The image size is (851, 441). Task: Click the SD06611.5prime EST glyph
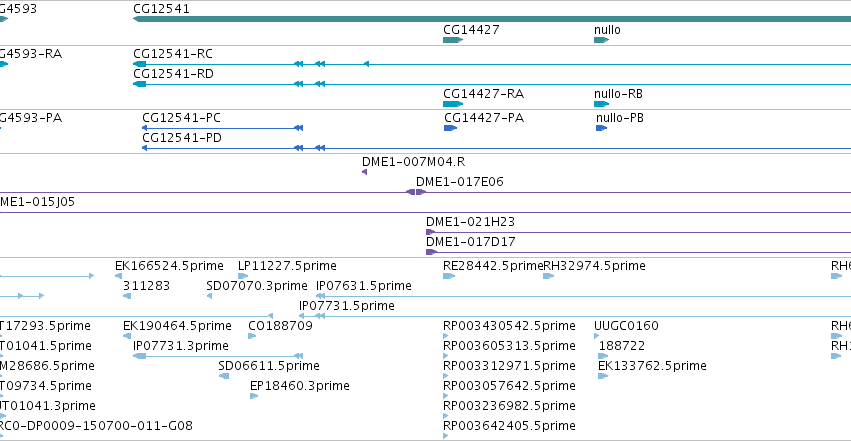pyautogui.click(x=224, y=376)
